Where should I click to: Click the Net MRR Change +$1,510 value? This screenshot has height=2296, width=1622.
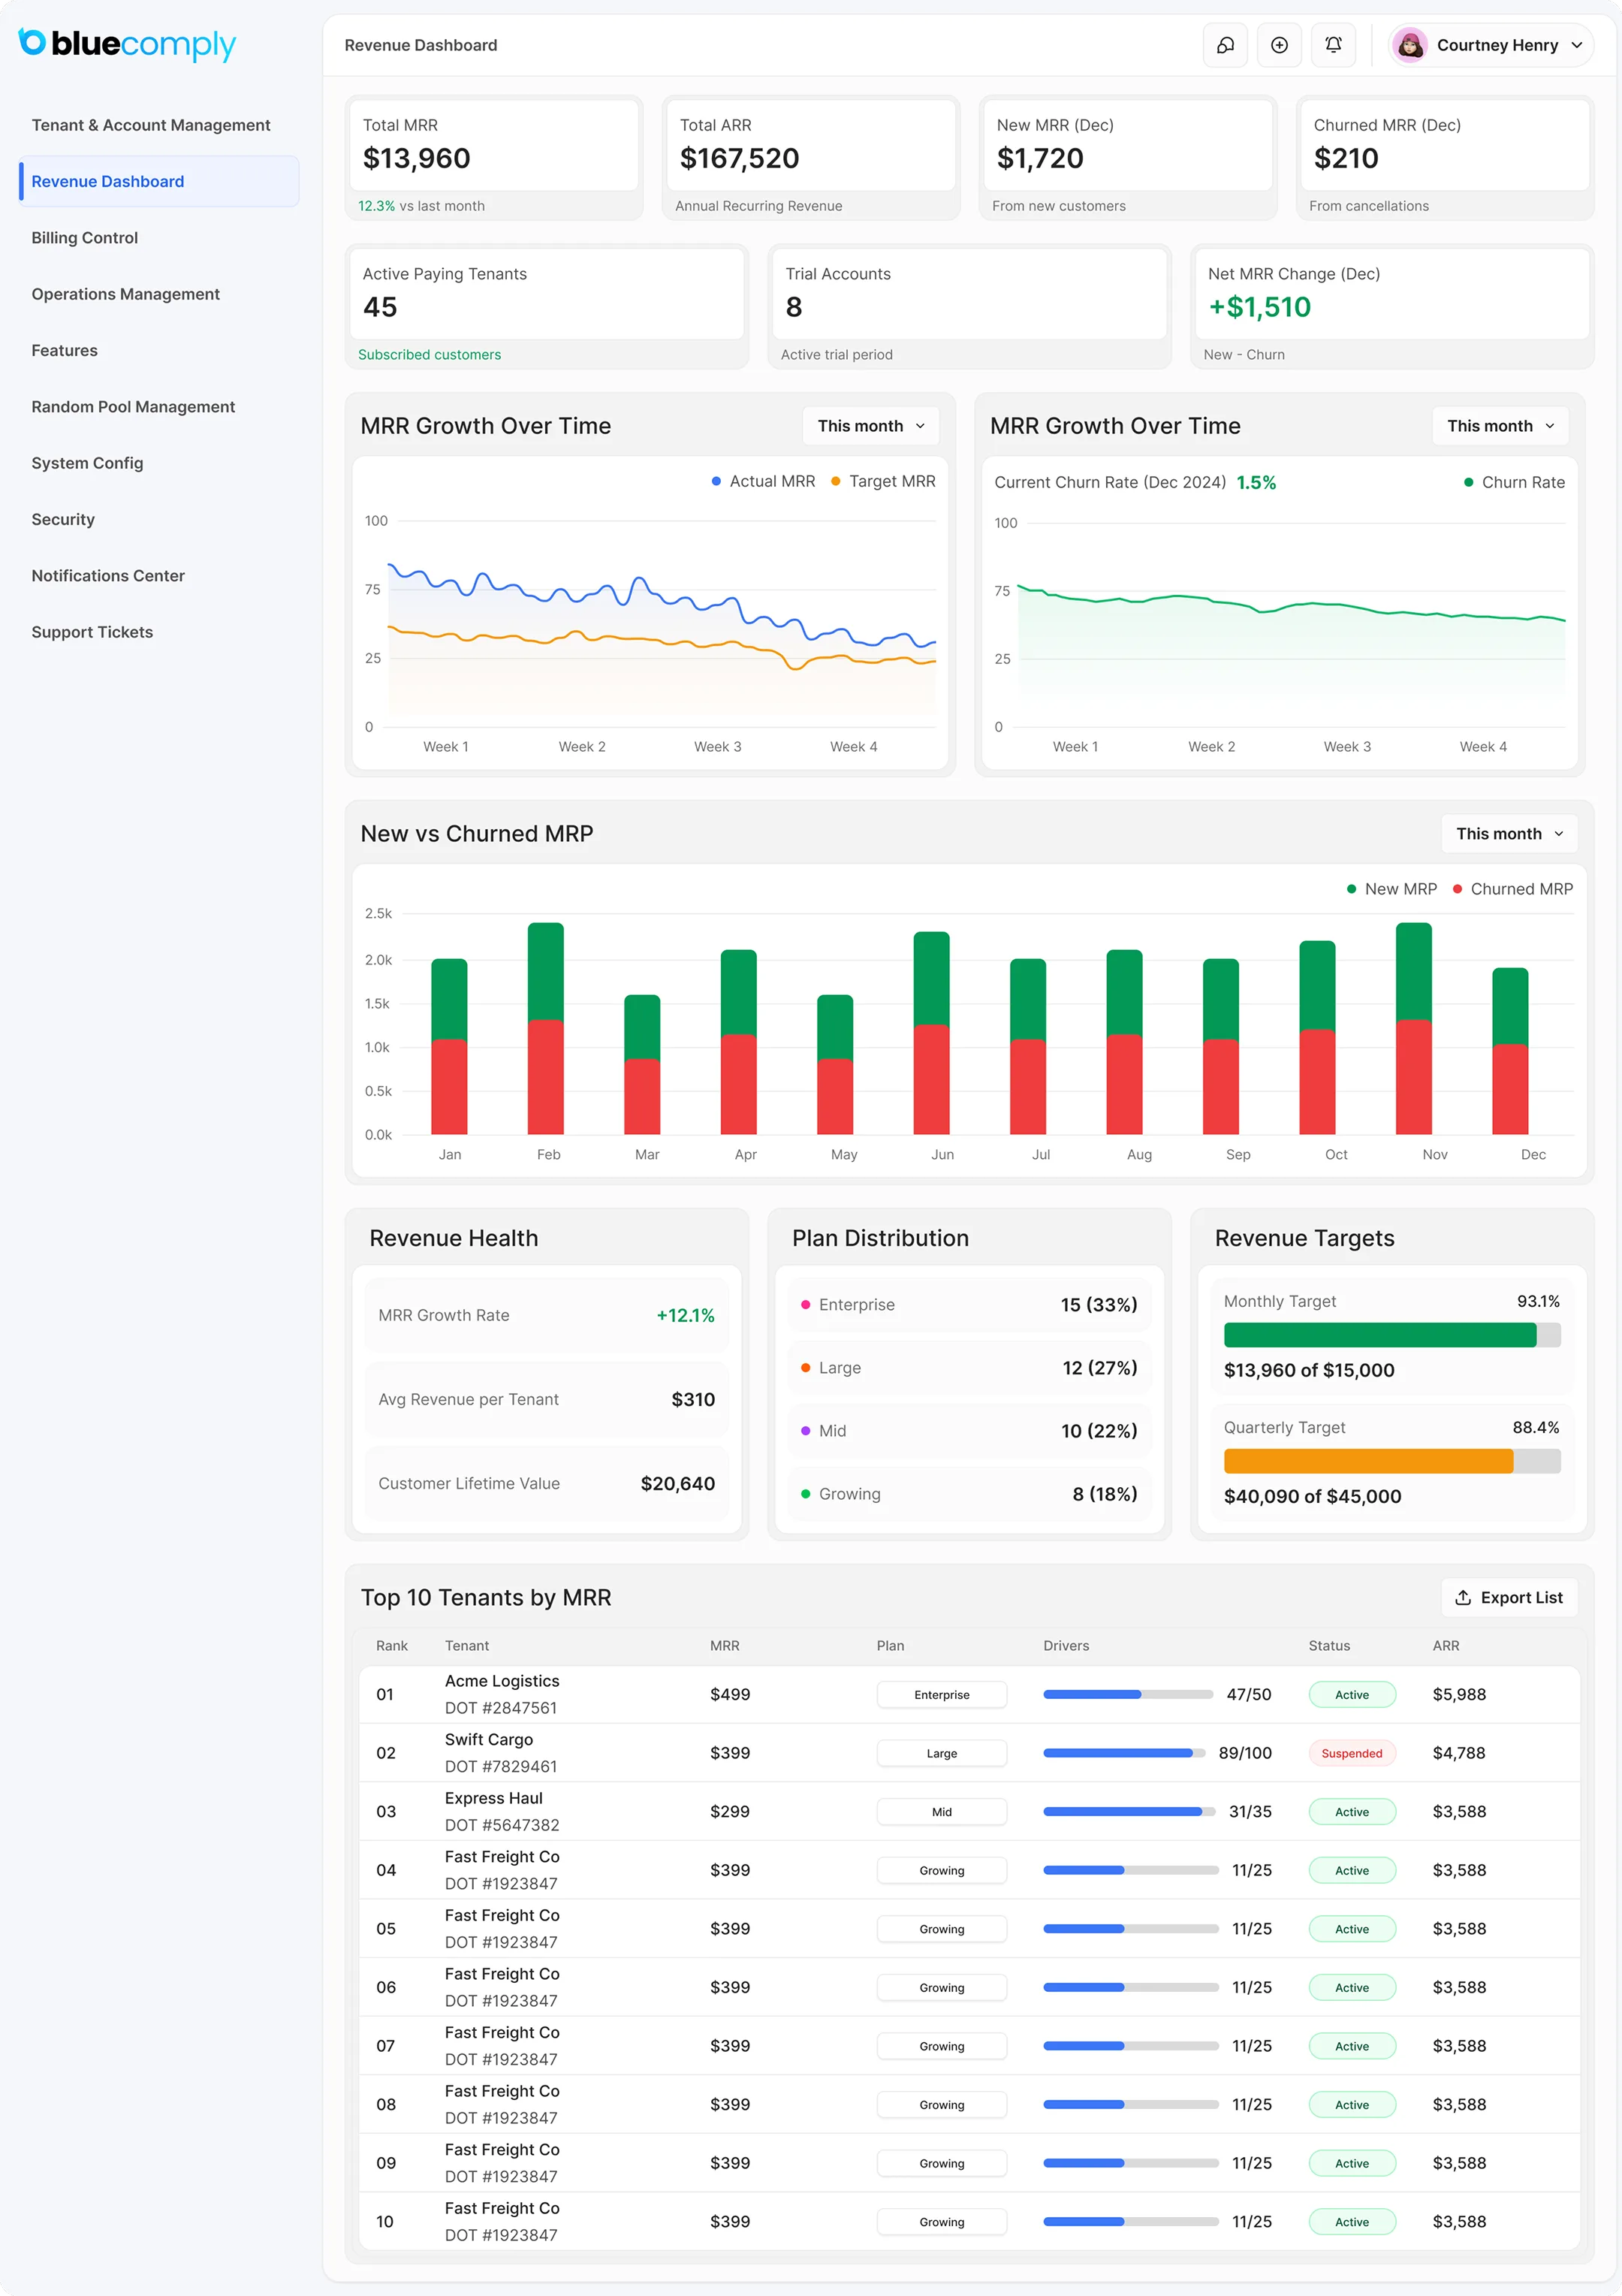click(x=1260, y=307)
